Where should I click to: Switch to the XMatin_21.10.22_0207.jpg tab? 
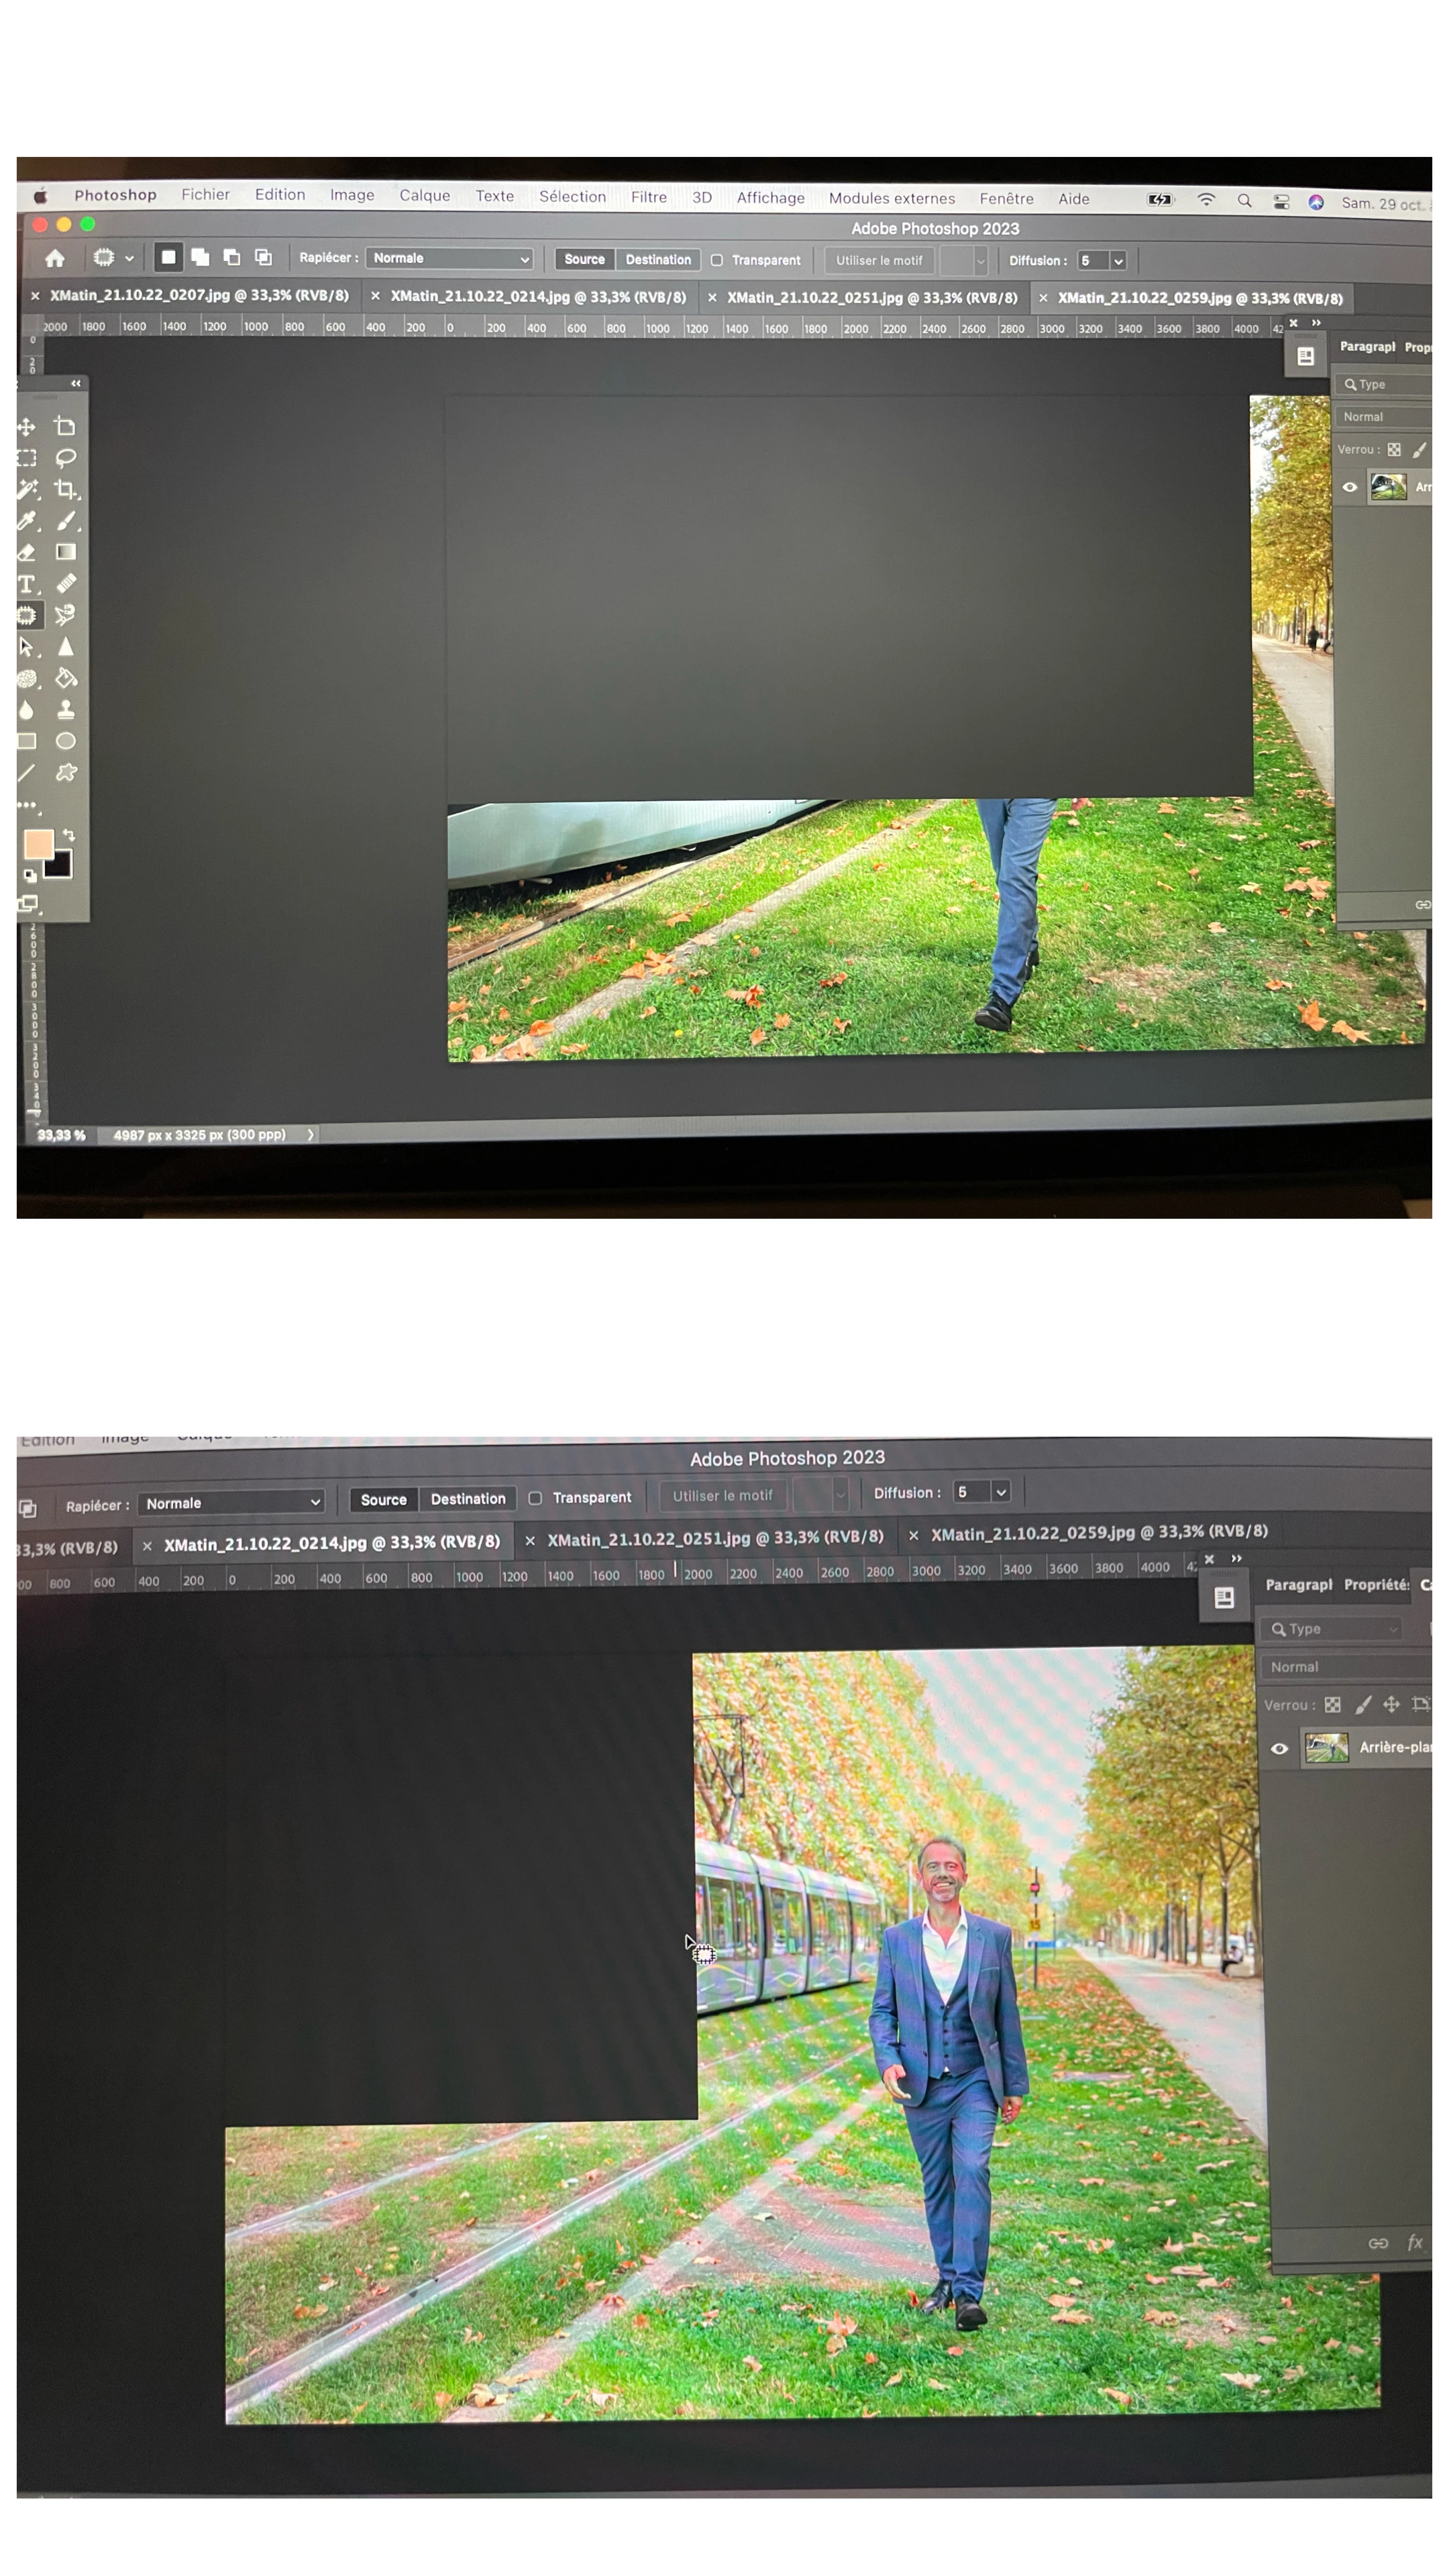198,296
